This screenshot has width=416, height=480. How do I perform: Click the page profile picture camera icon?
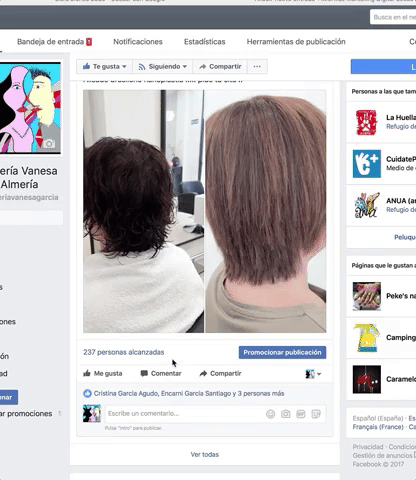[x=49, y=144]
